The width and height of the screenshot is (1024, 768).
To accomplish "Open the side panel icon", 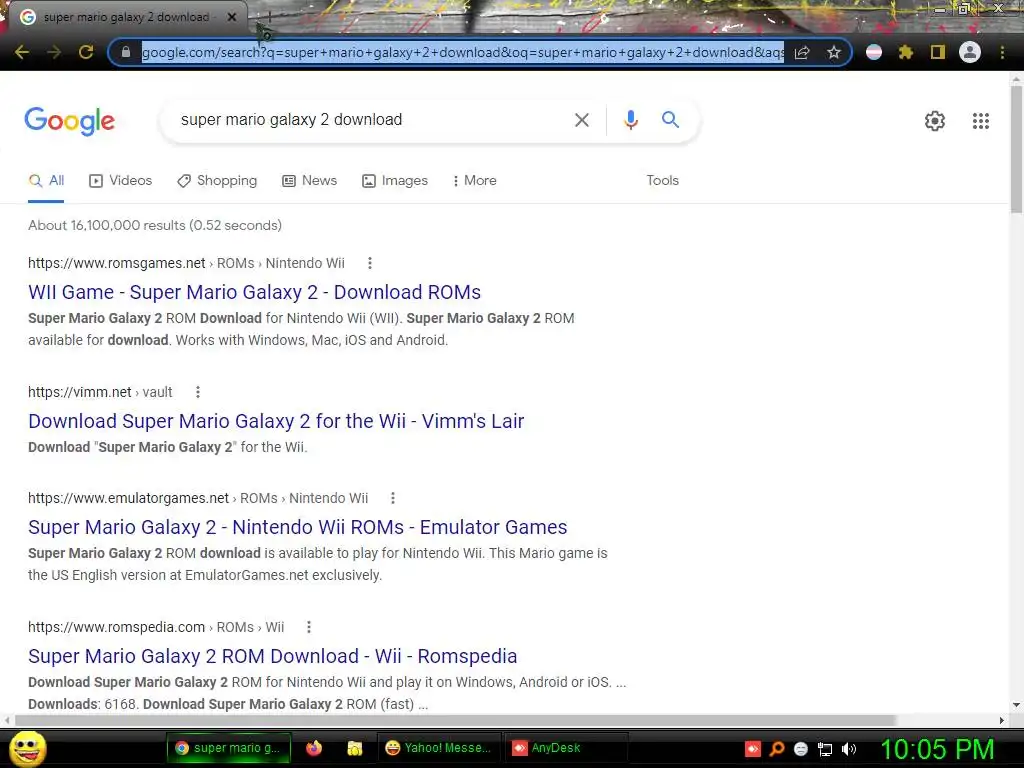I will point(938,52).
